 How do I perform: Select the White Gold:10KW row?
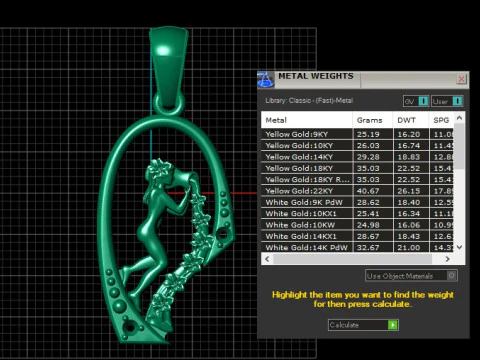tap(357, 225)
